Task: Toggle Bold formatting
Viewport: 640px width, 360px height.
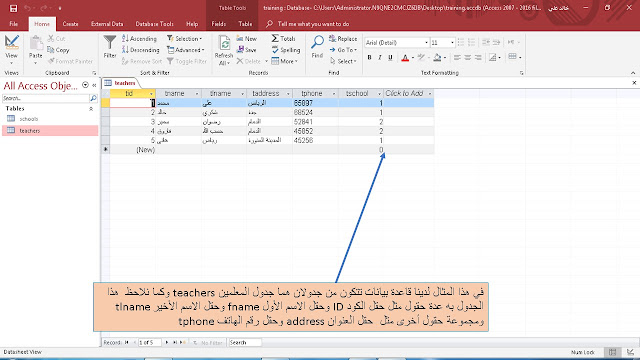Action: coord(369,58)
